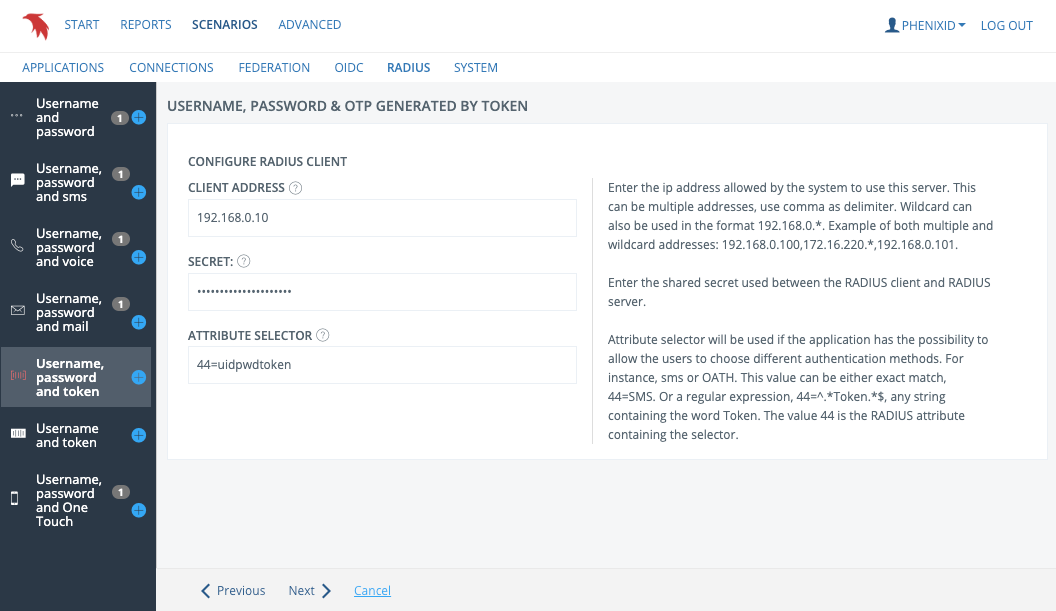Viewport: 1056px width, 611px height.
Task: Open help for Attribute Selector field
Action: pyautogui.click(x=323, y=335)
